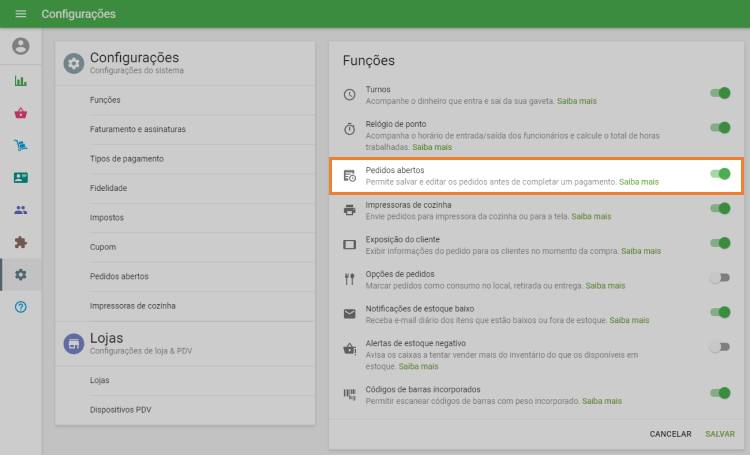Open the employees ID card icon

[21, 177]
